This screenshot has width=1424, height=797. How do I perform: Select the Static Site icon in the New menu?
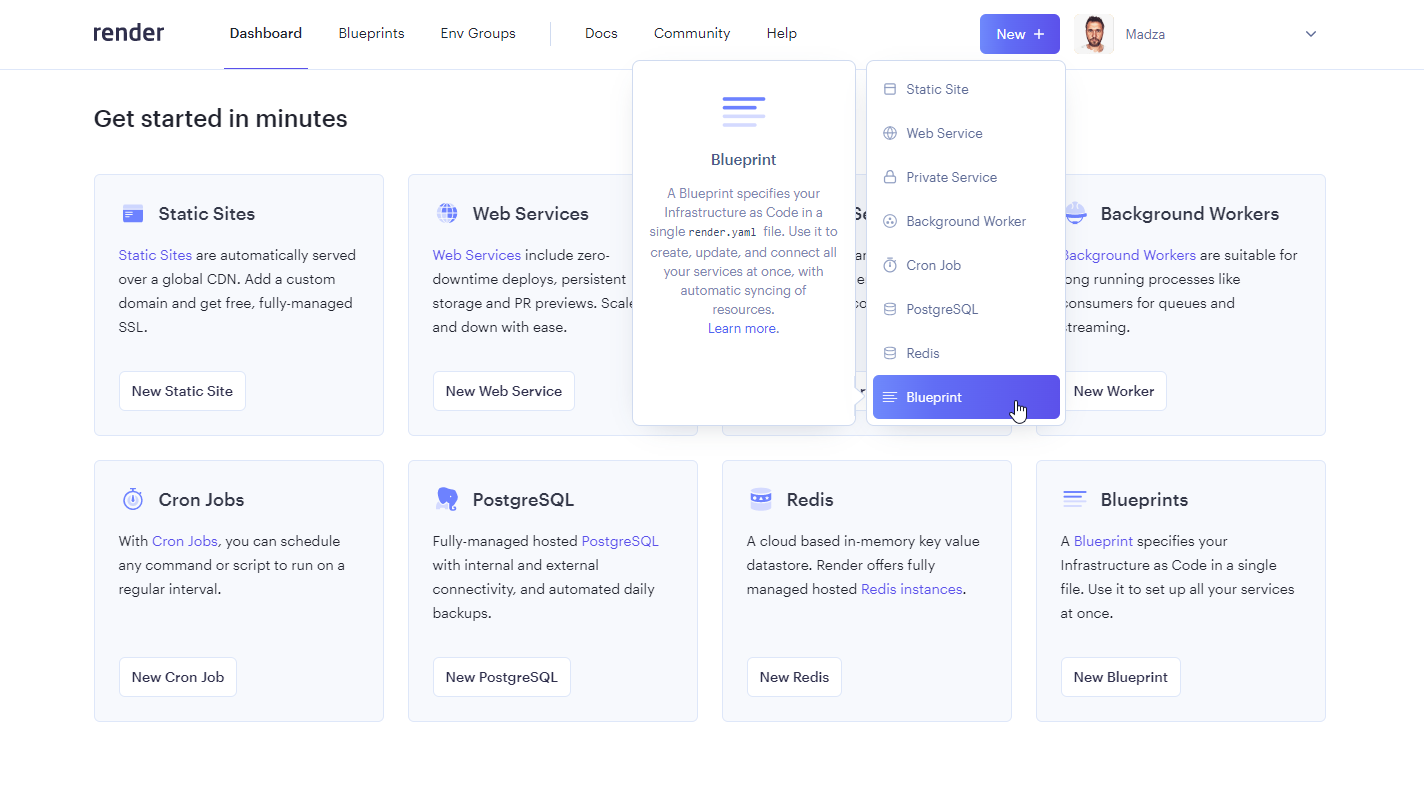coord(889,89)
